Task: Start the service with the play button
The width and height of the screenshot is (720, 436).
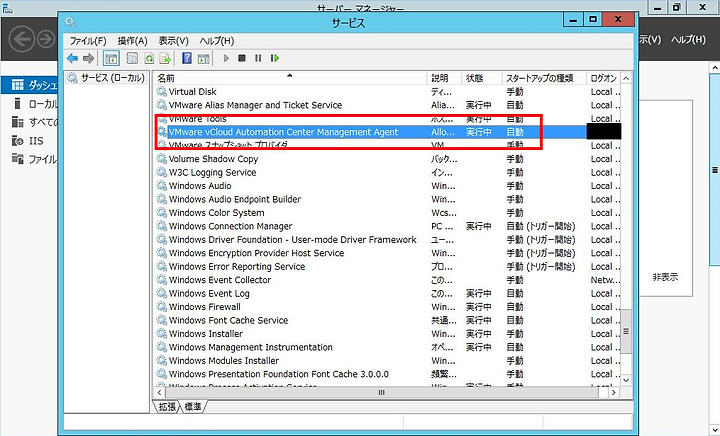Action: point(226,58)
